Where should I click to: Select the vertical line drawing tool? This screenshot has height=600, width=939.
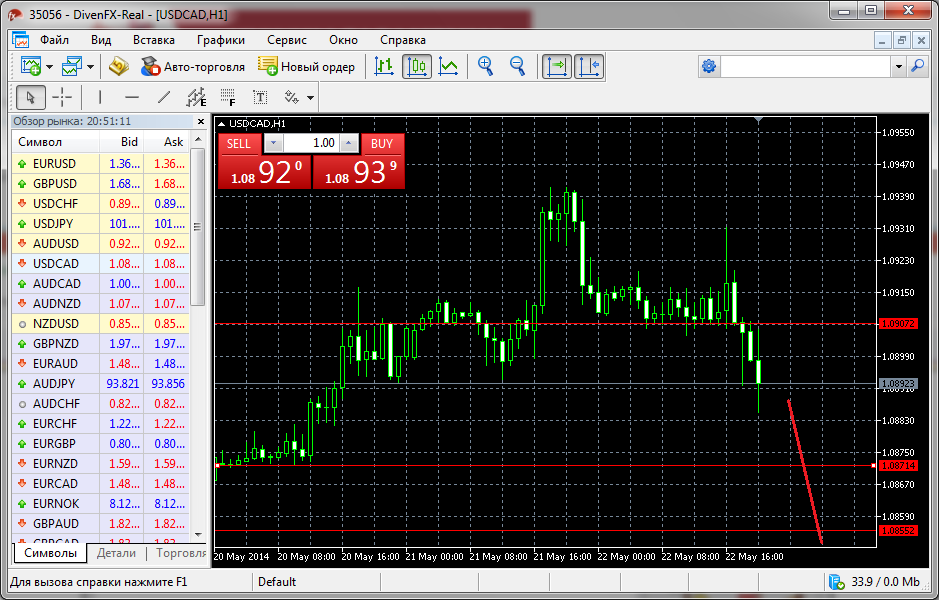coord(99,97)
